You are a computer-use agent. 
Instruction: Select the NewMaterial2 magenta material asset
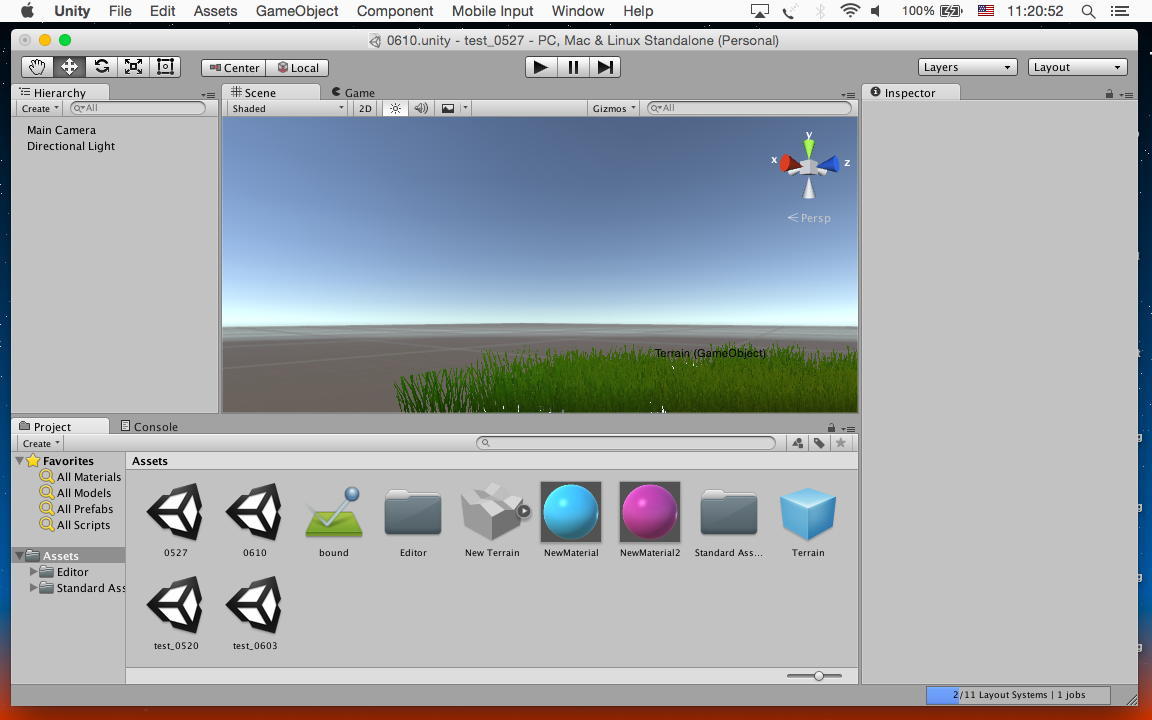[x=650, y=513]
